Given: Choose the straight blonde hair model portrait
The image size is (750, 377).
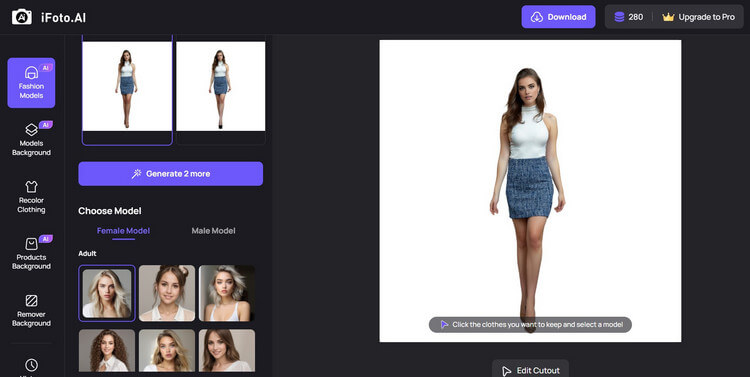Looking at the screenshot, I should pos(107,293).
